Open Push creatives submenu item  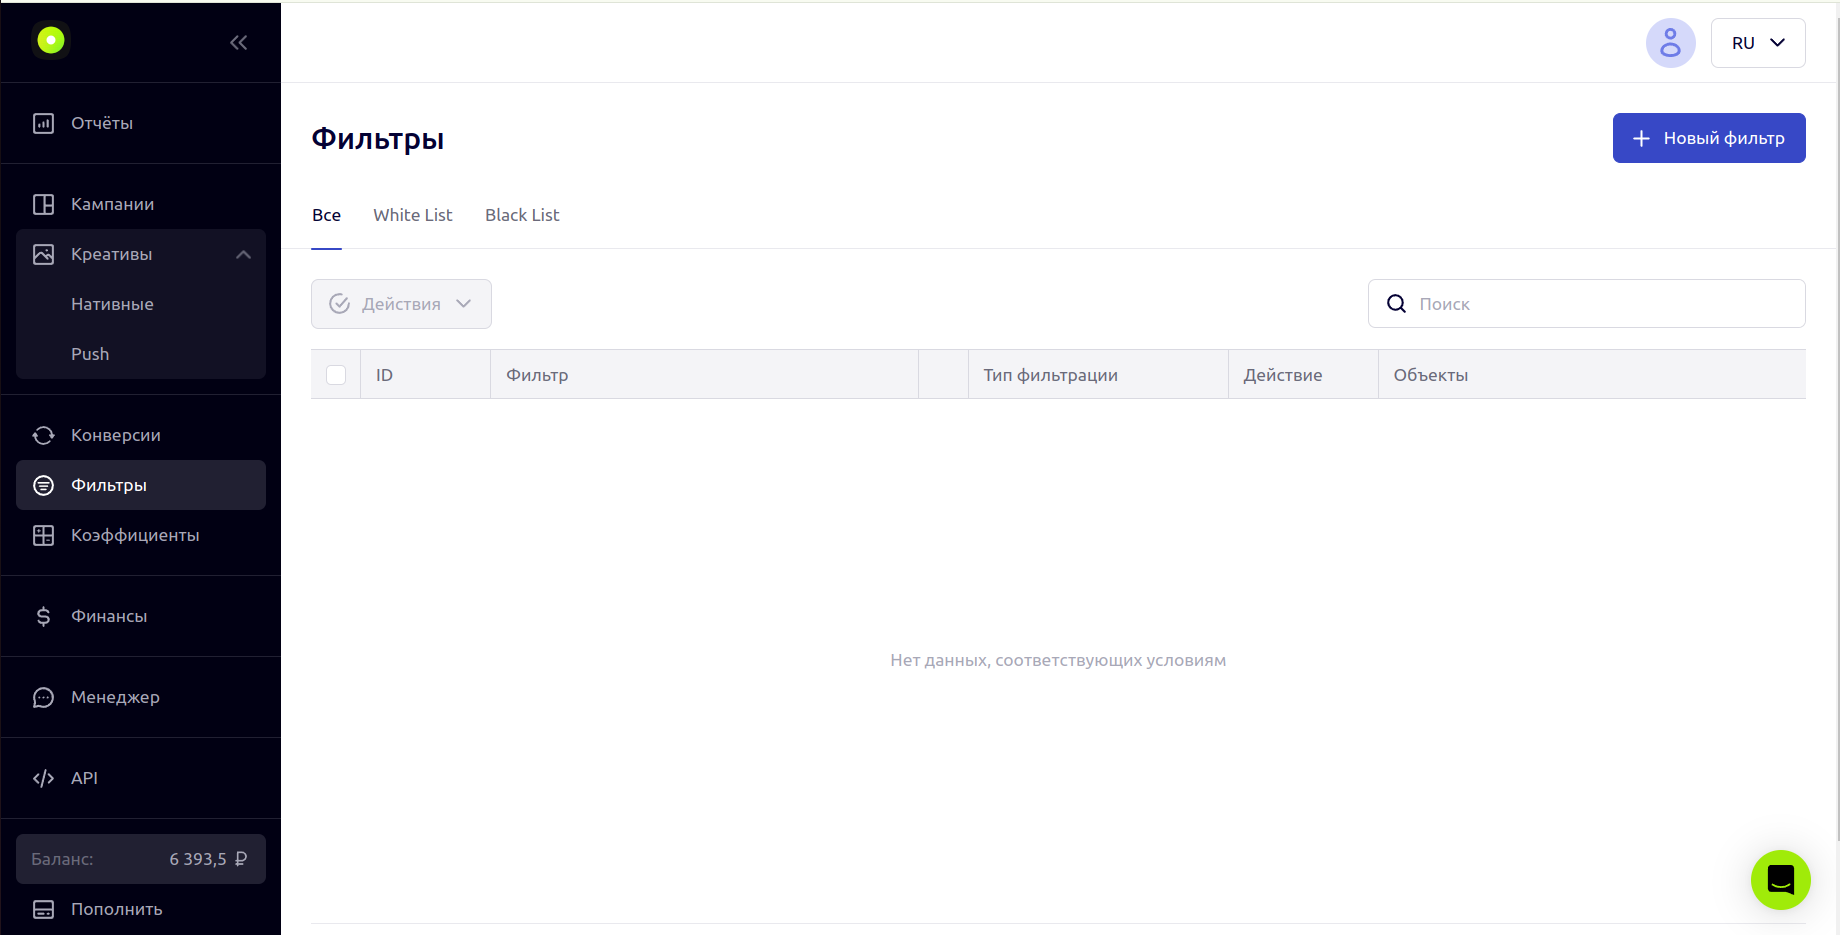[x=141, y=354]
